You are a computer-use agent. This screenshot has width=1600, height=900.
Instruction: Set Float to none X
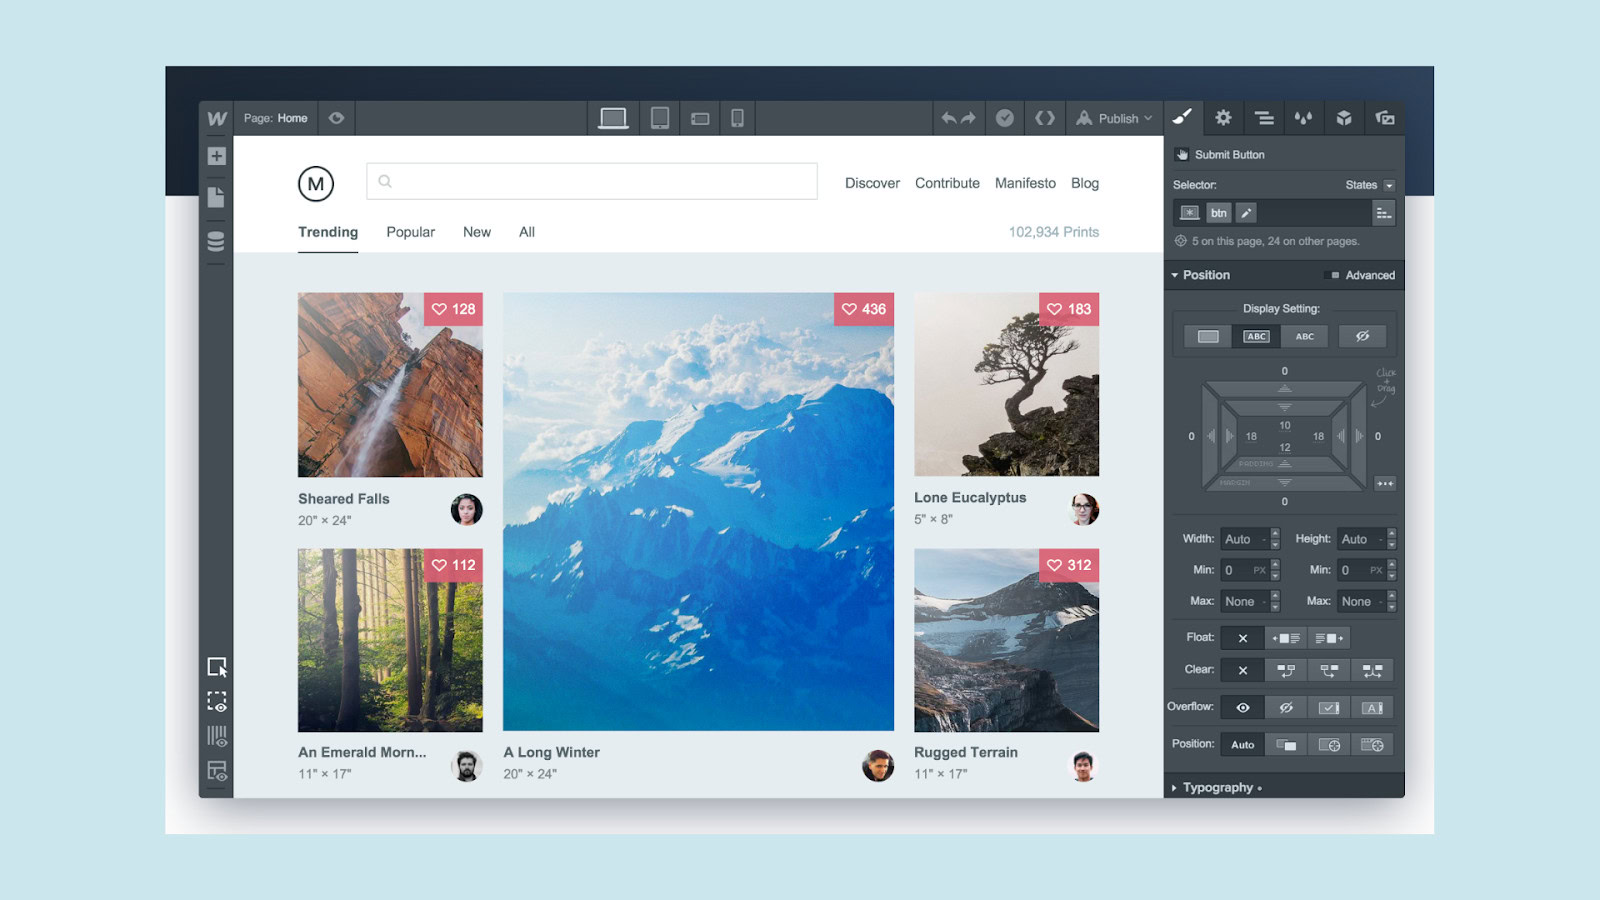[x=1242, y=638]
